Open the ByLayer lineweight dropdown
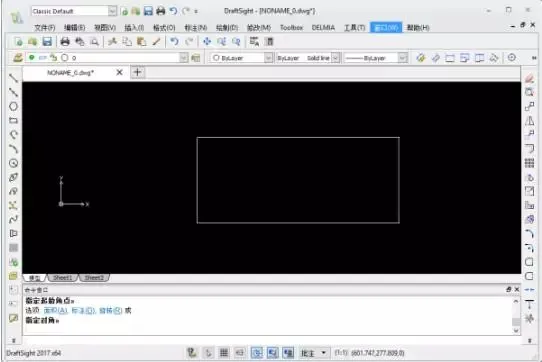 (x=402, y=58)
